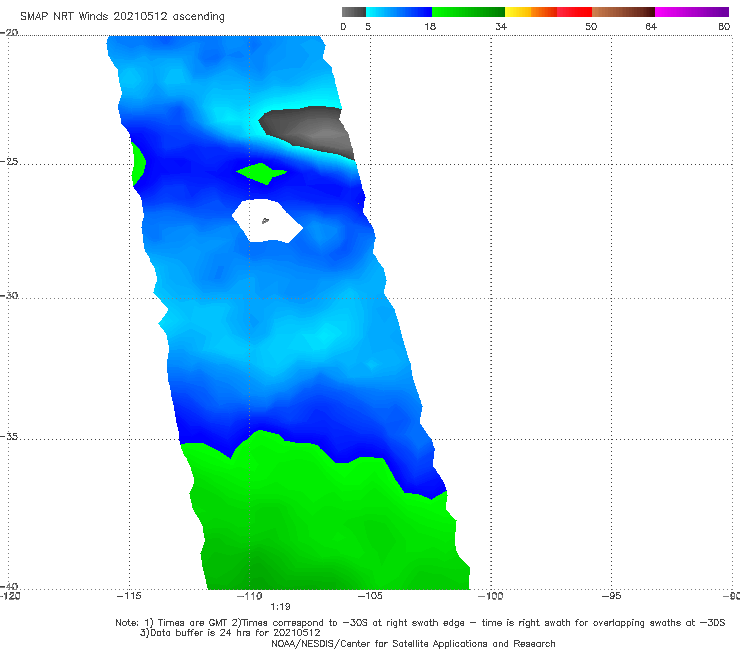Click the green segment of the color bar
740x650 pixels.
[x=468, y=12]
